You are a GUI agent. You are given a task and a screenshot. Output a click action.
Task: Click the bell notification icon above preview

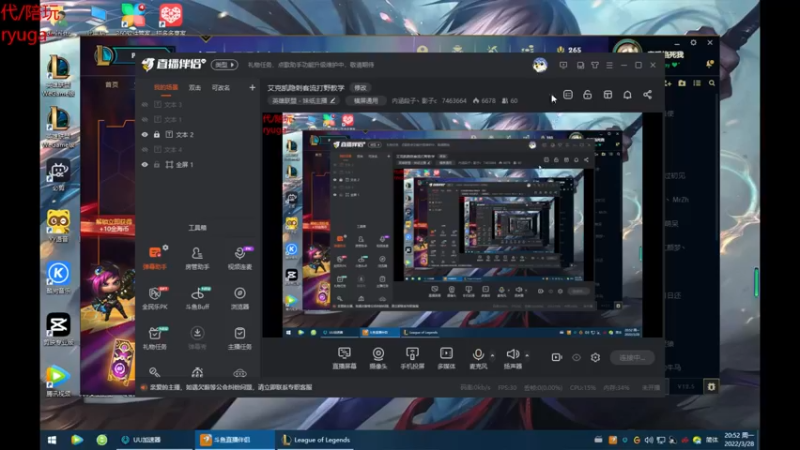(627, 95)
